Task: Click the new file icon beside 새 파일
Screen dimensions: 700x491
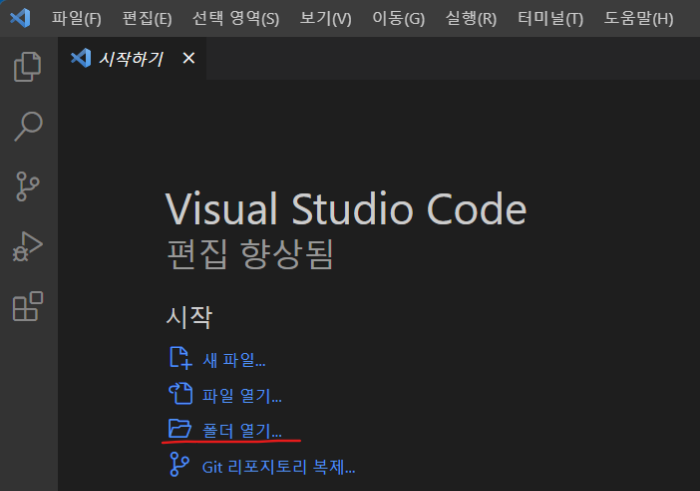Action: [180, 358]
